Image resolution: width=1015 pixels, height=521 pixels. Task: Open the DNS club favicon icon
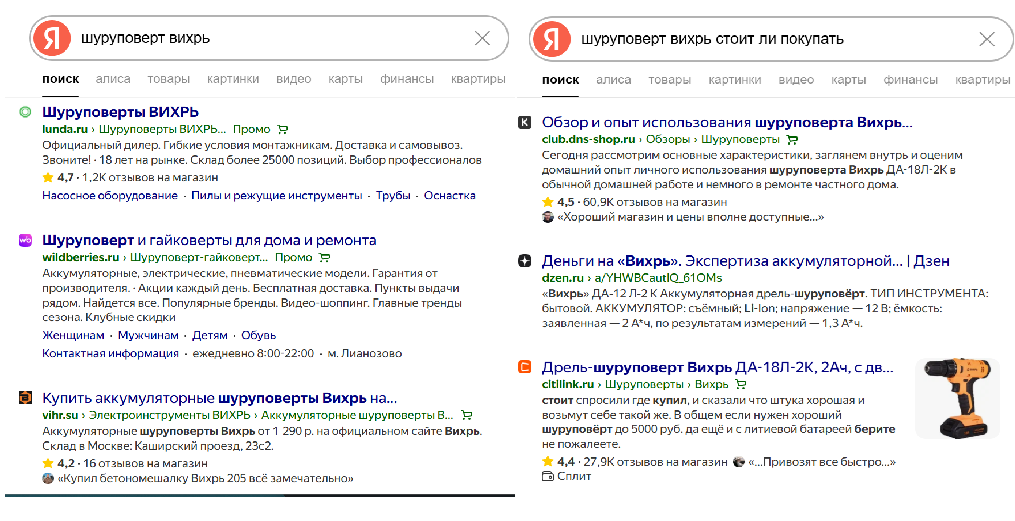[525, 122]
